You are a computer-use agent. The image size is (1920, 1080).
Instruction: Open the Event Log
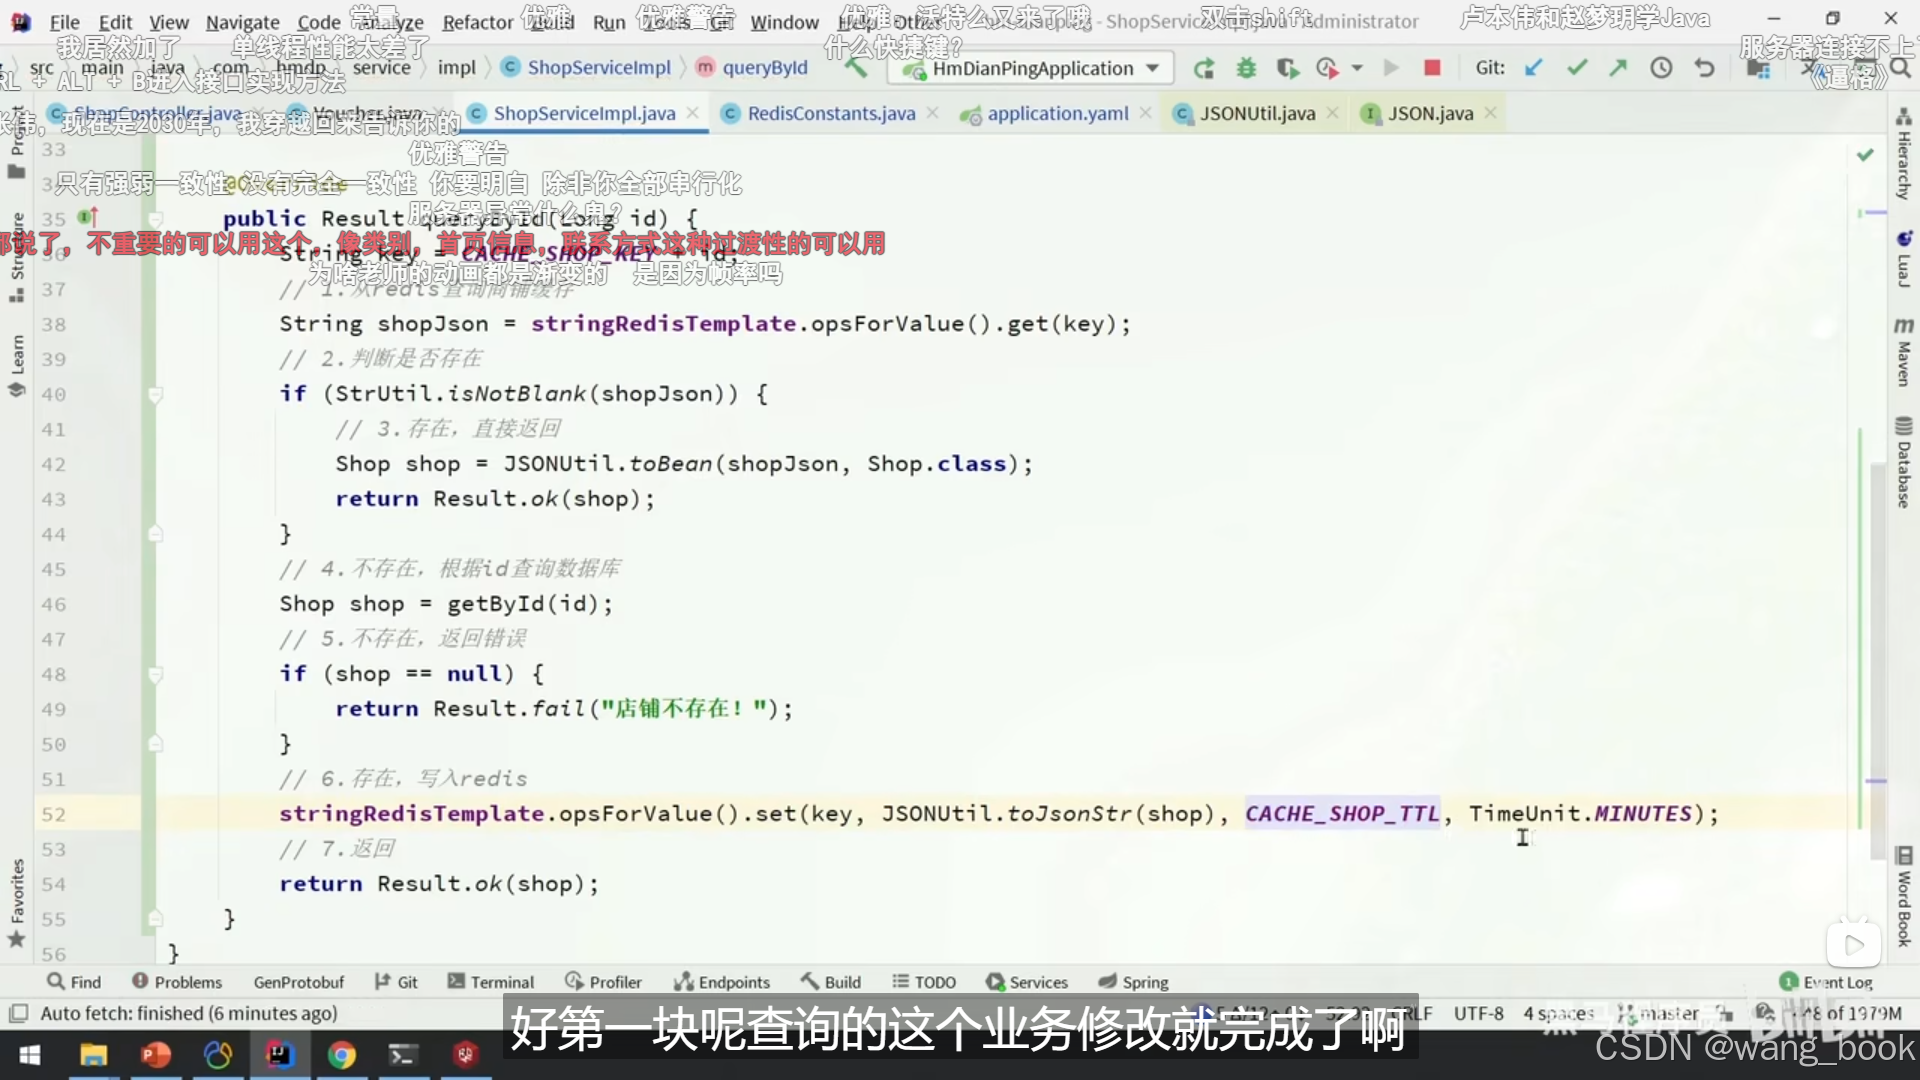(x=1826, y=982)
